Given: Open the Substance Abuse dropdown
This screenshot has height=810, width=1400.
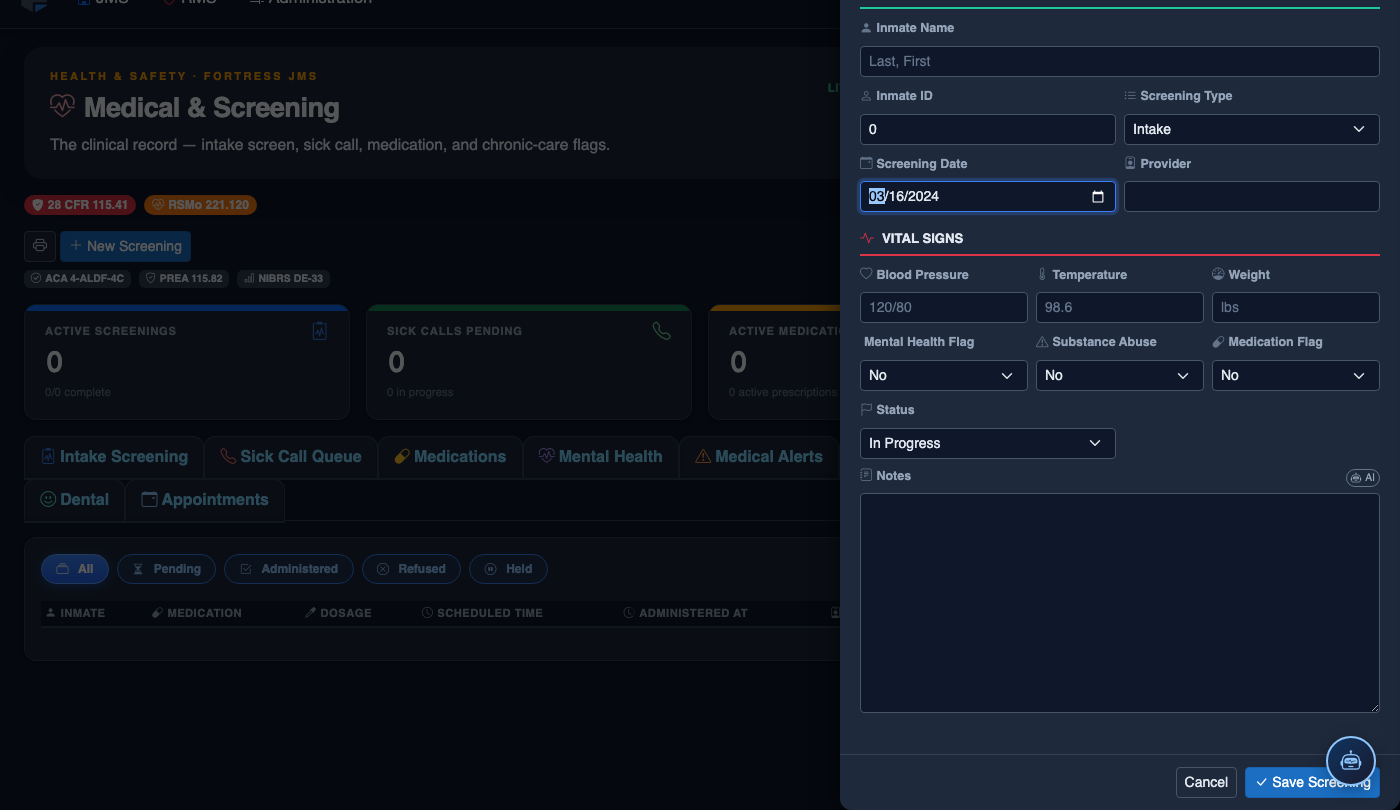Looking at the screenshot, I should click(x=1119, y=375).
